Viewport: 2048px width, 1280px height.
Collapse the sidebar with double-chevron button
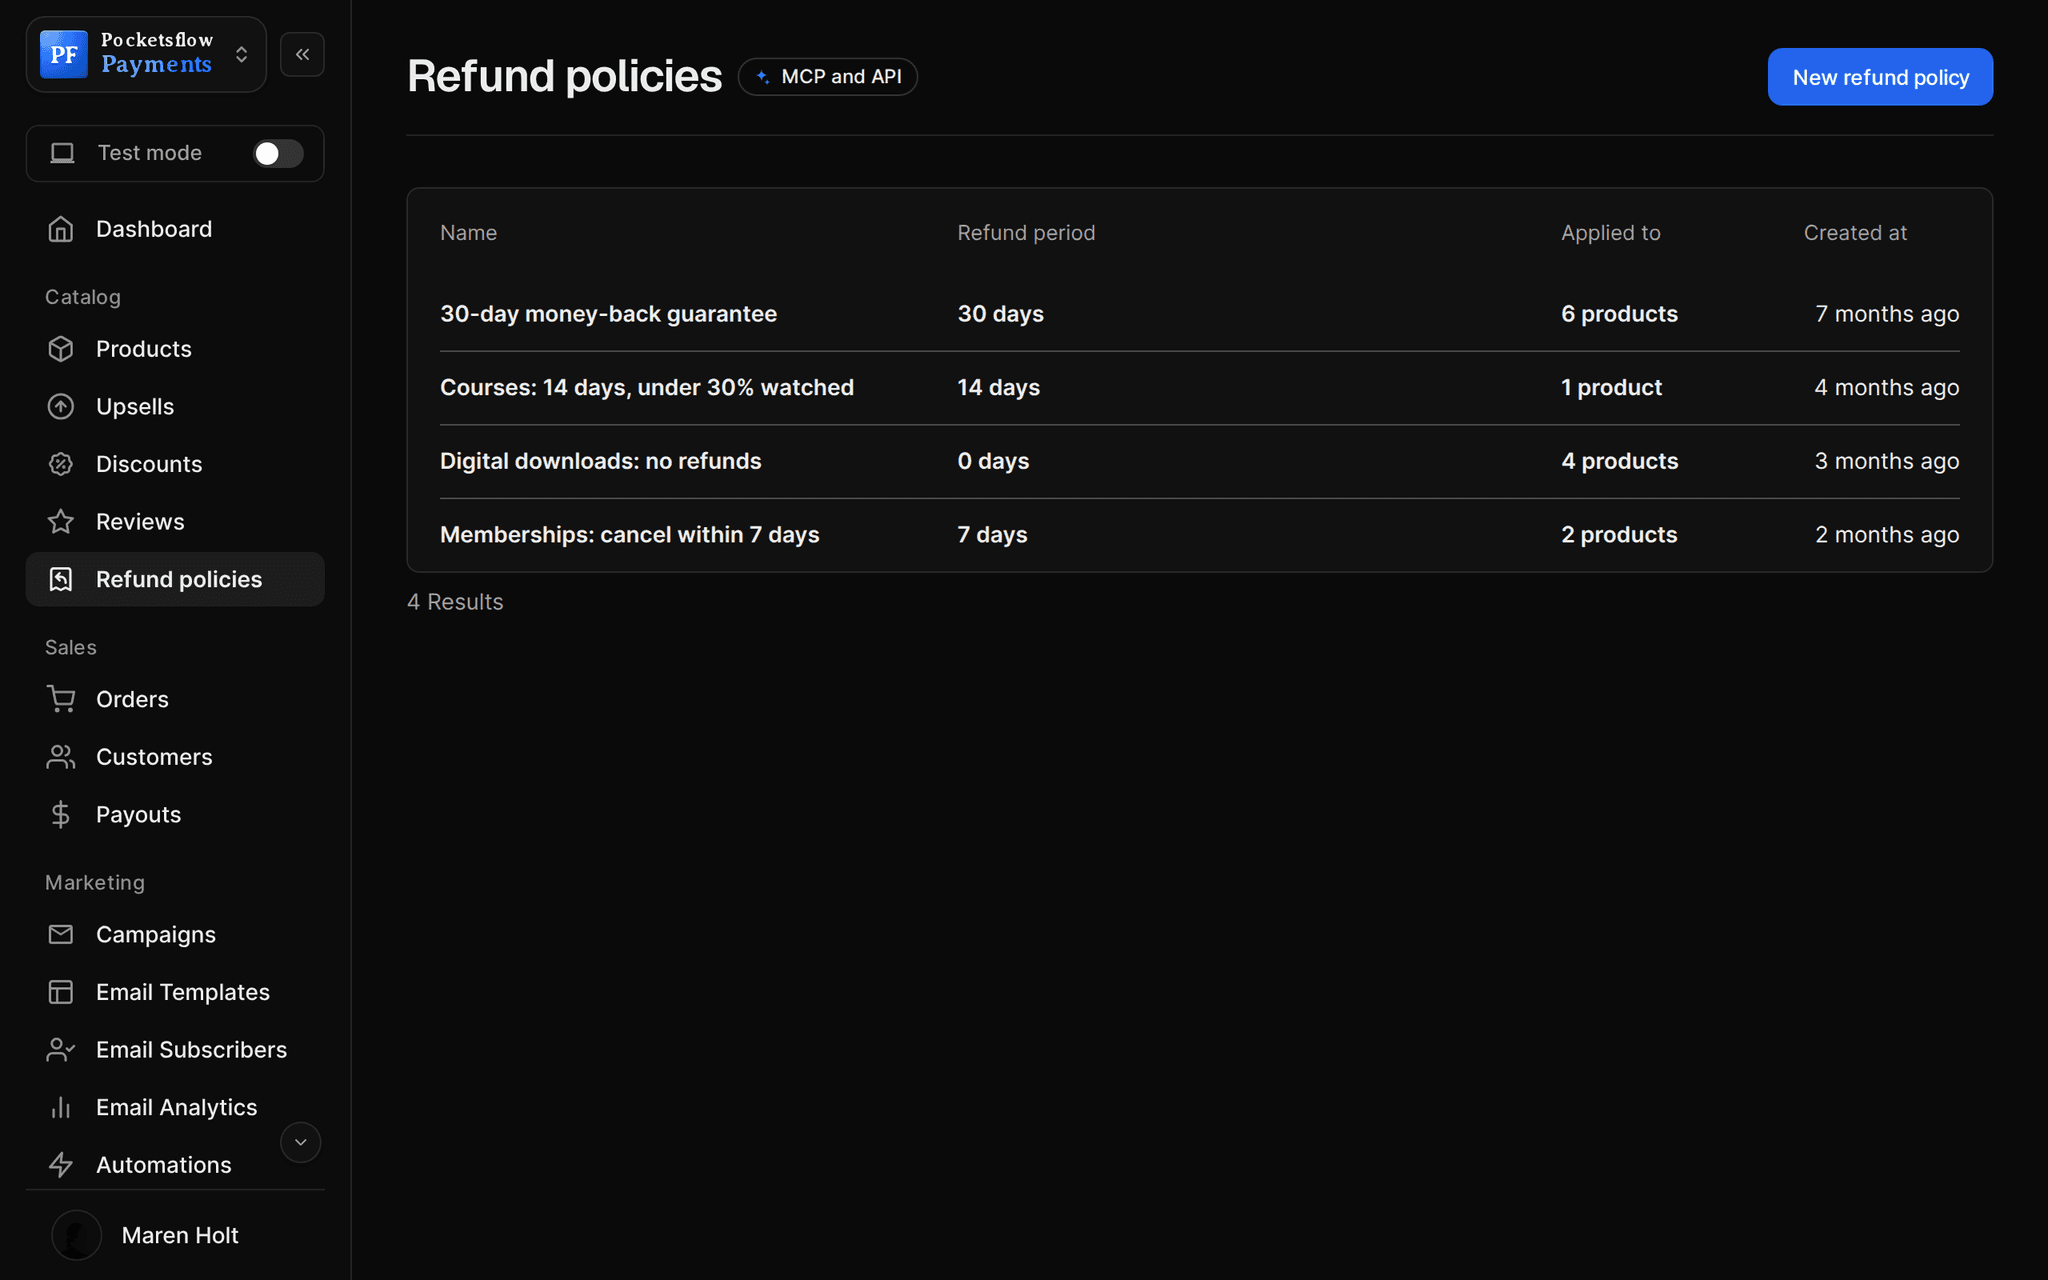click(x=302, y=54)
